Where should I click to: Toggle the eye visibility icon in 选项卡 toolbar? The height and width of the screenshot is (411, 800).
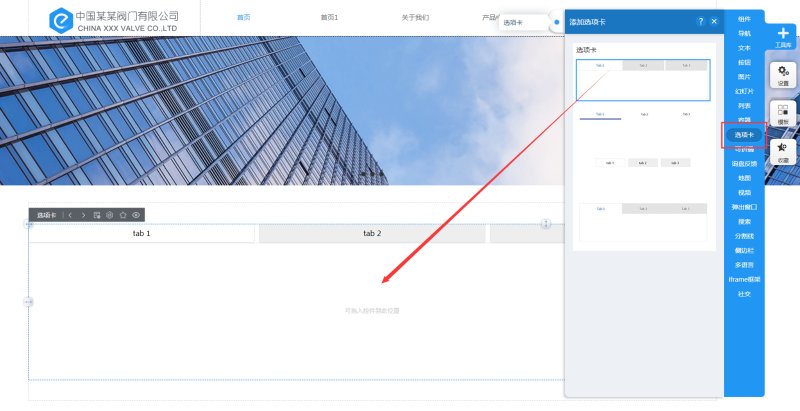136,215
